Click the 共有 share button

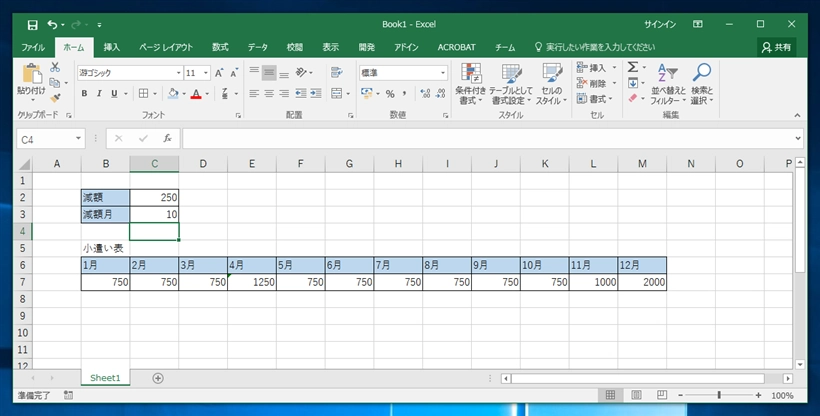pos(777,47)
